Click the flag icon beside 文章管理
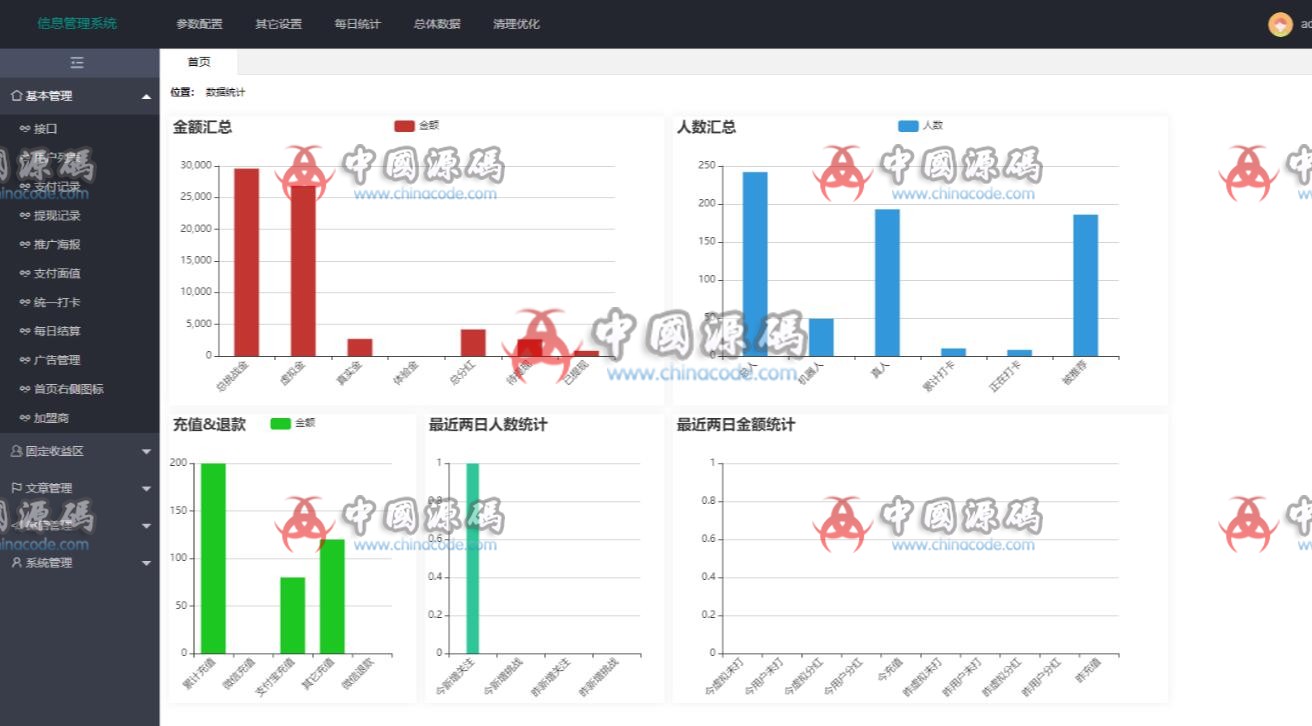The width and height of the screenshot is (1312, 726). [x=16, y=488]
